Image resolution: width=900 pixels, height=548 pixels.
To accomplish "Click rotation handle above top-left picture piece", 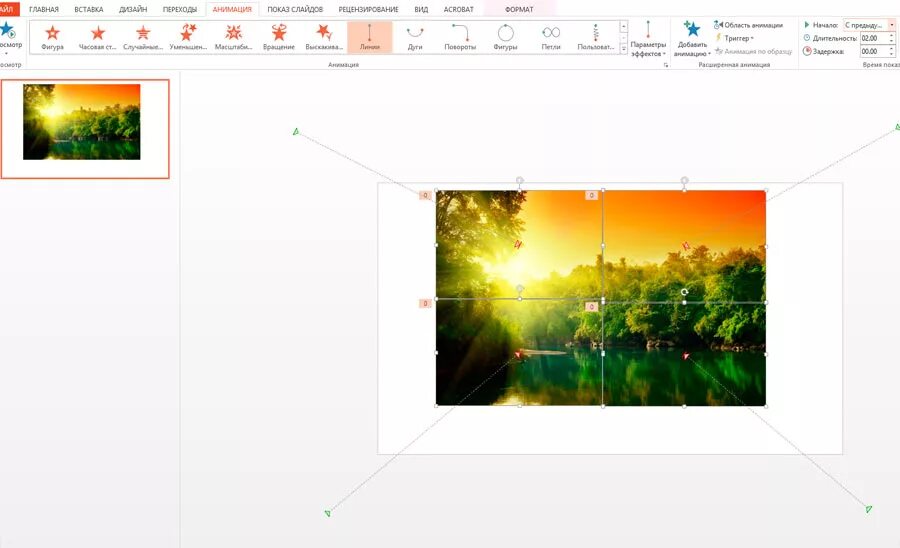I will pos(519,180).
